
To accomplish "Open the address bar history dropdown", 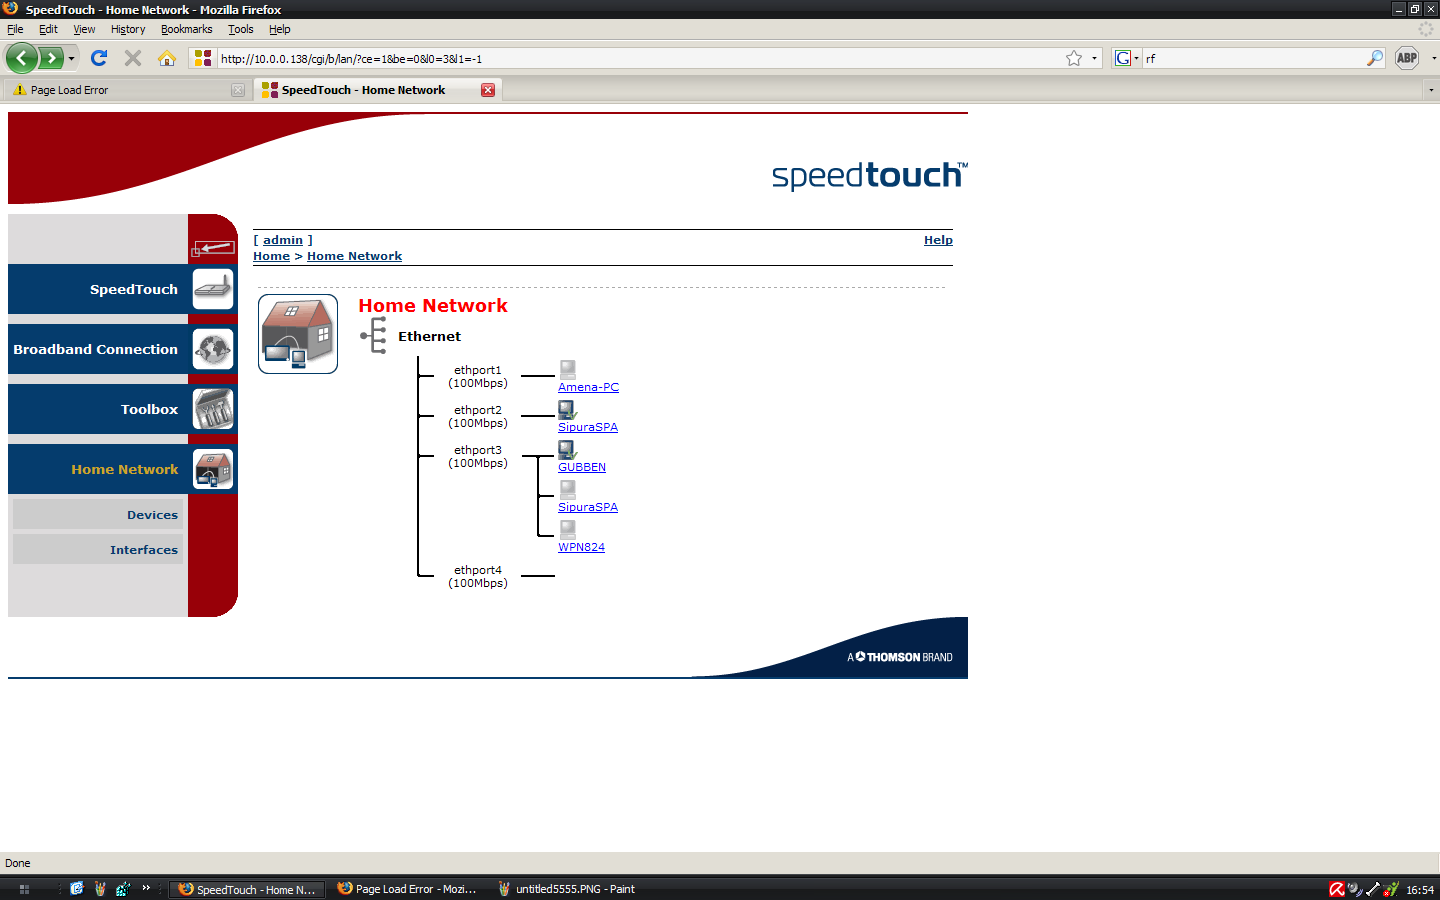I will tap(1094, 58).
